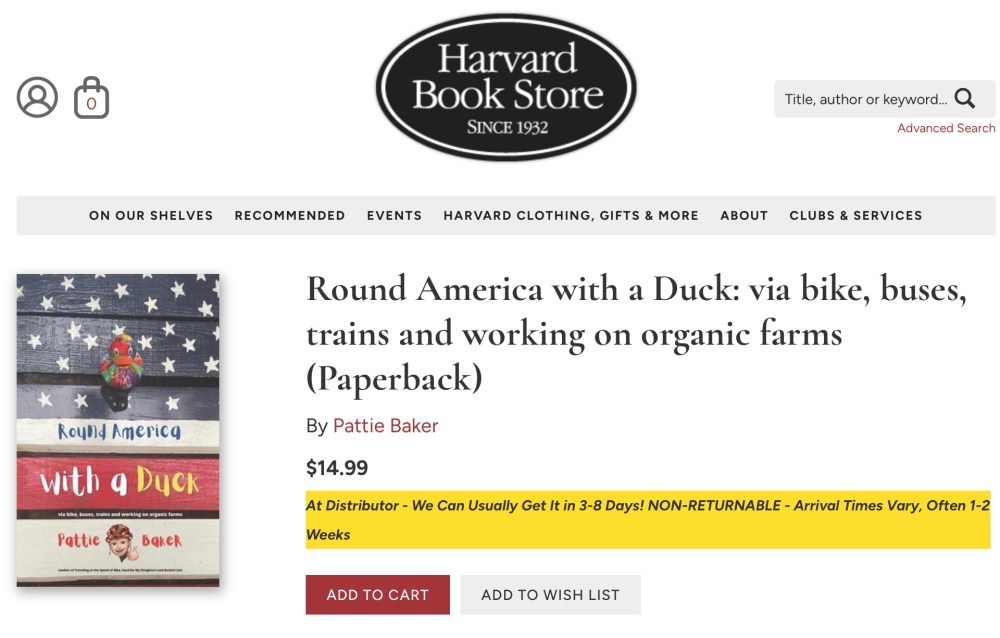
Task: Click the cart item count number
Action: pos(91,104)
